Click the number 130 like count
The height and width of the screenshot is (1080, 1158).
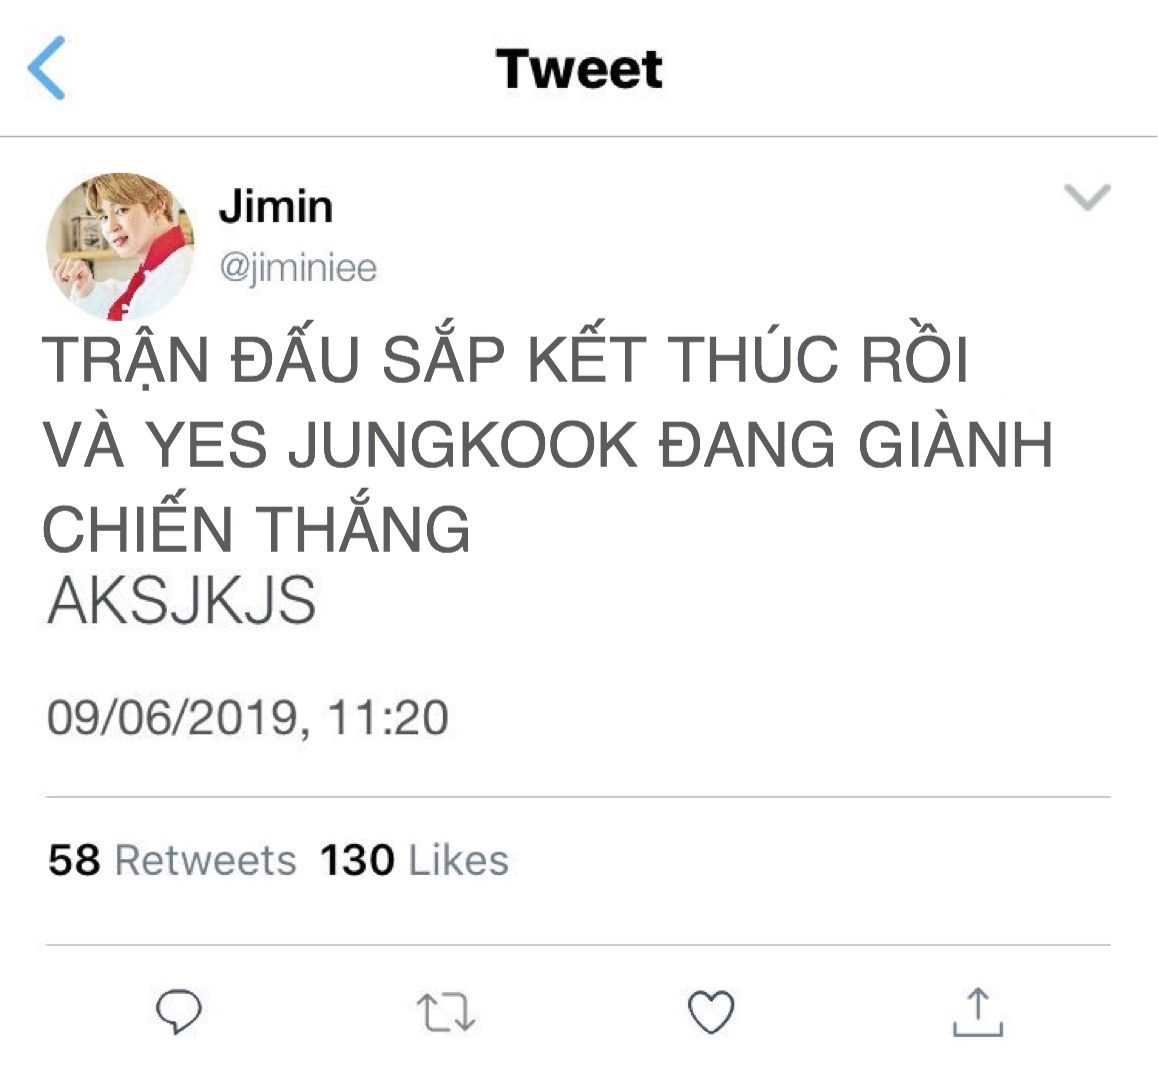357,860
